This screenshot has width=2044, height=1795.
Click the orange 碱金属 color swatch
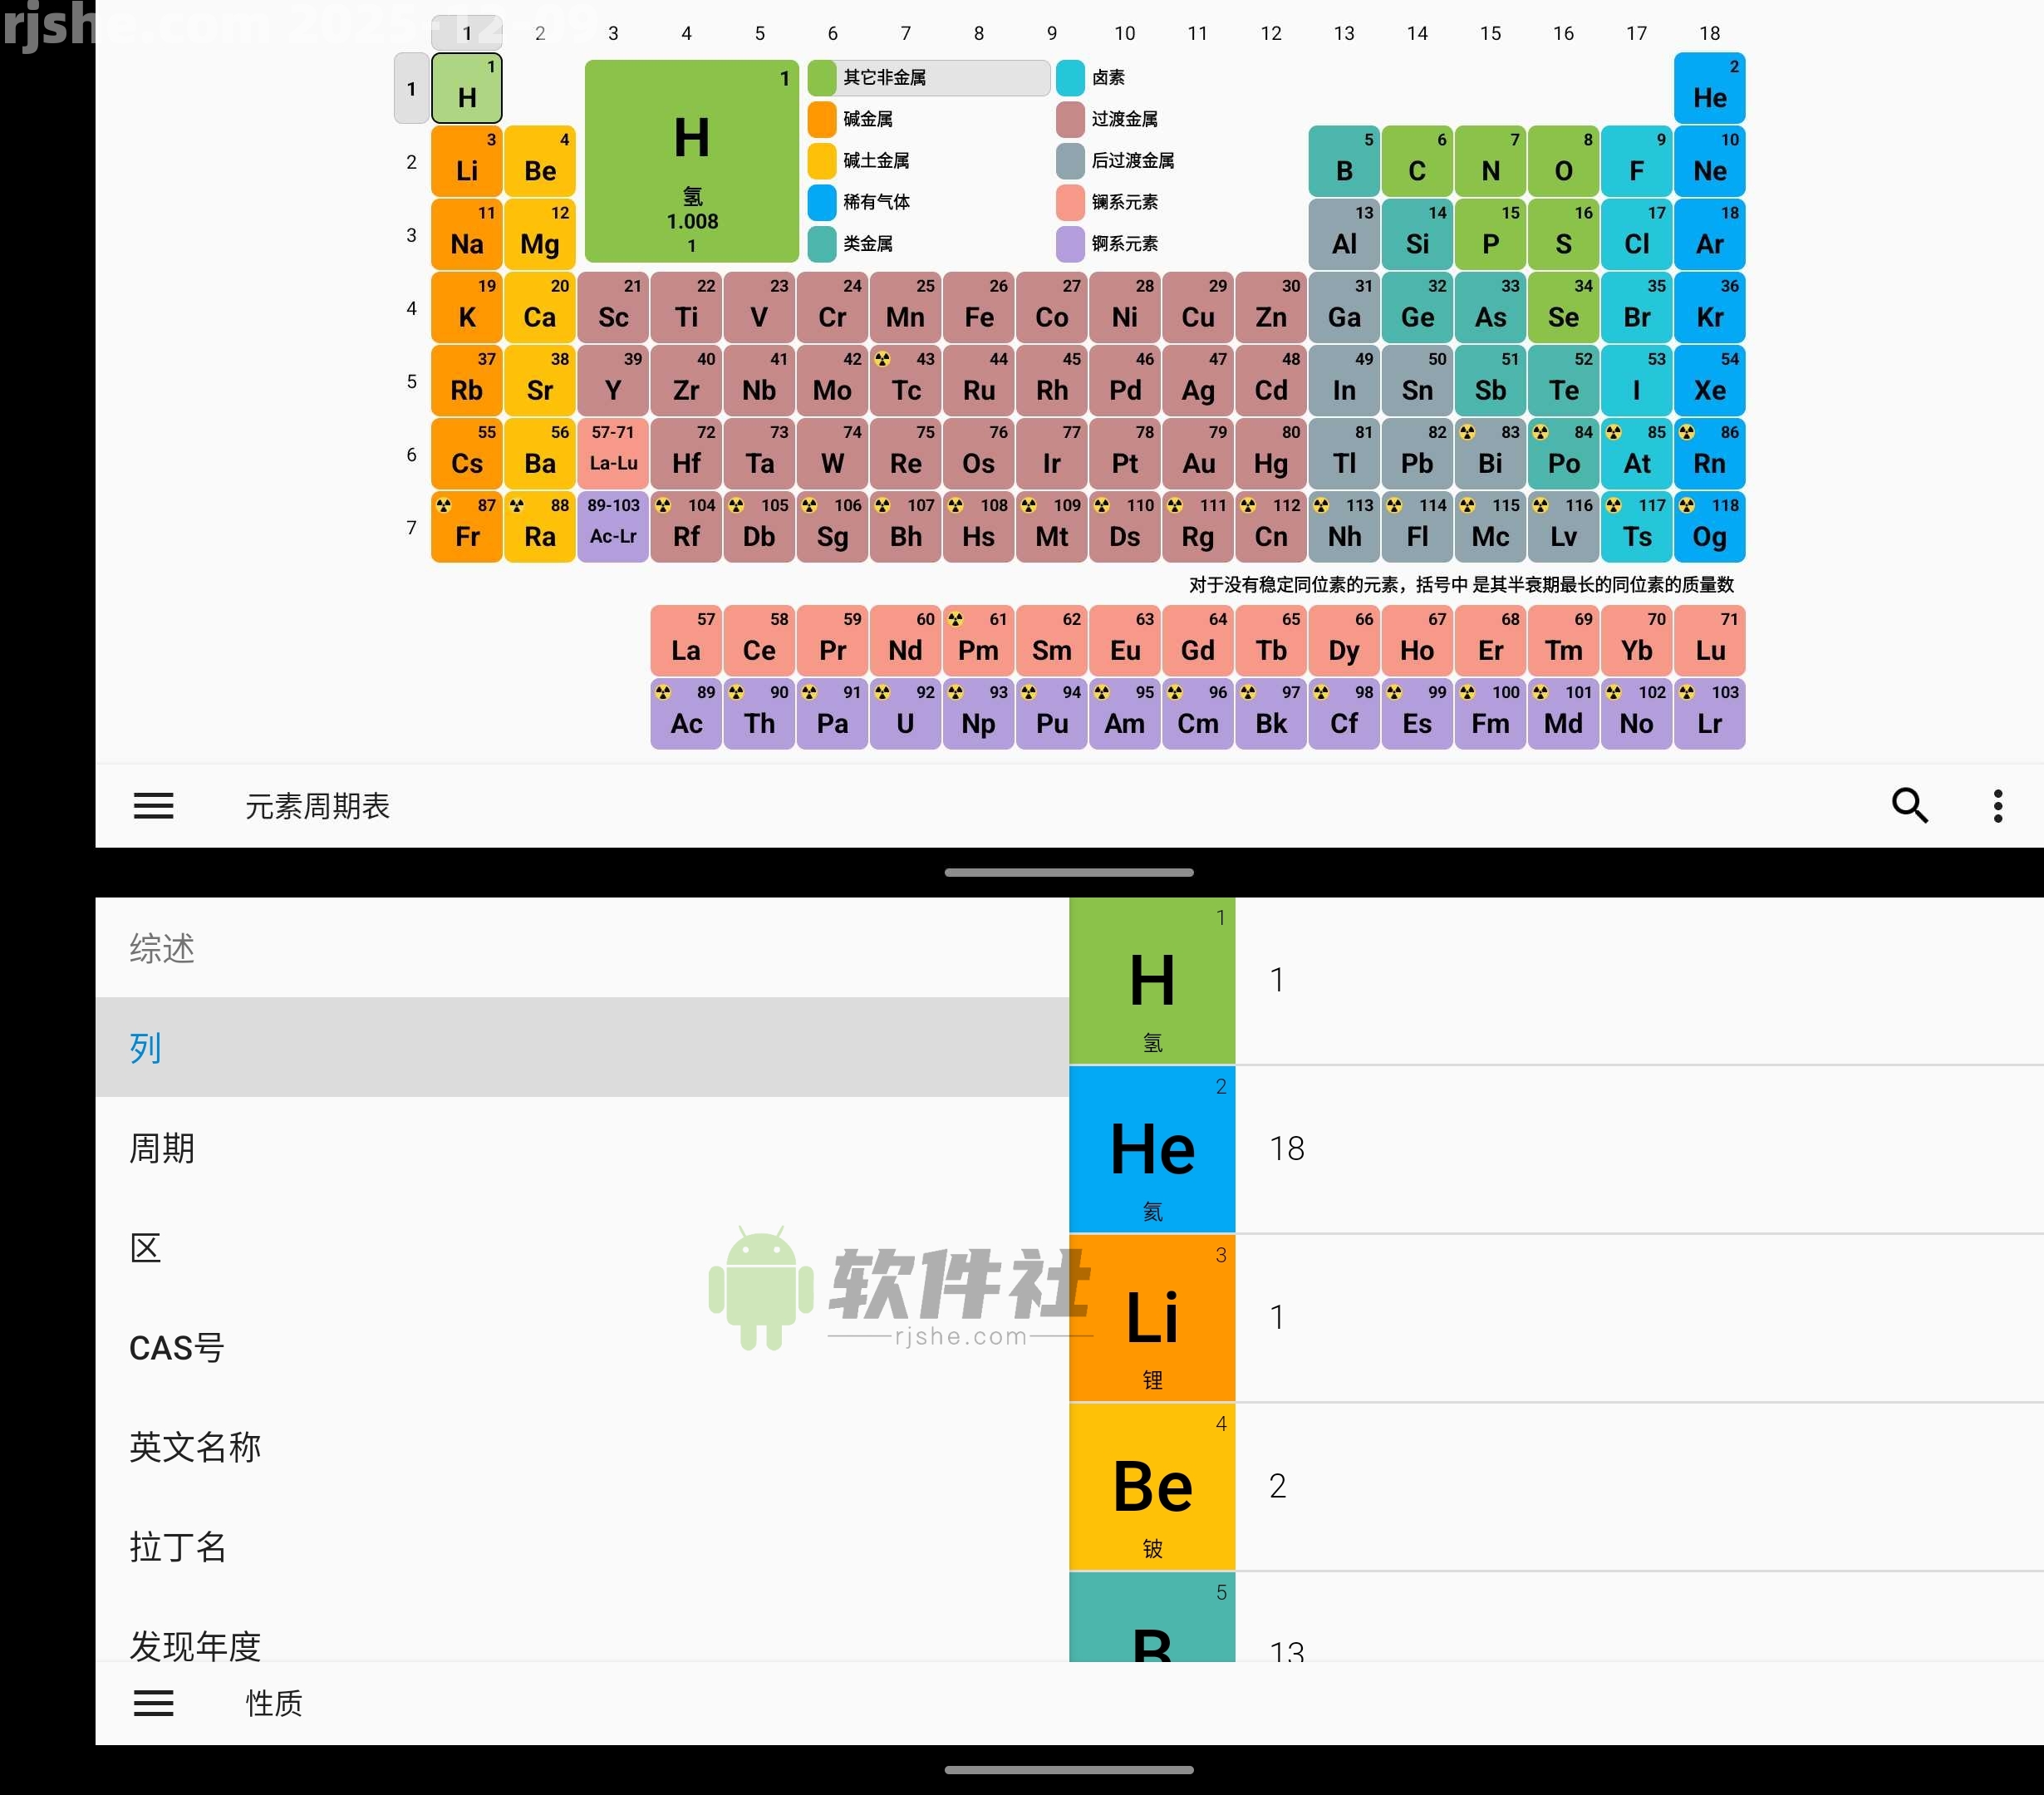pyautogui.click(x=821, y=119)
